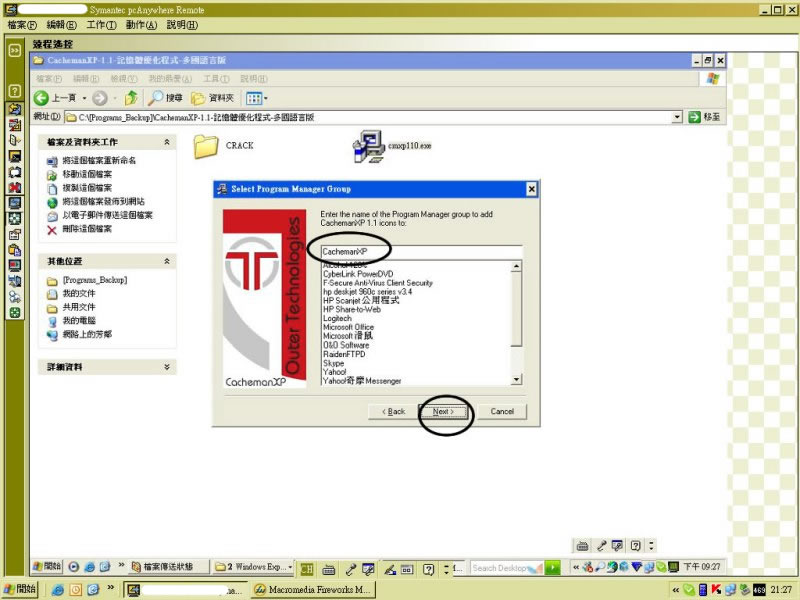Click Cancel in Select Program Manager Group dialog

(502, 412)
